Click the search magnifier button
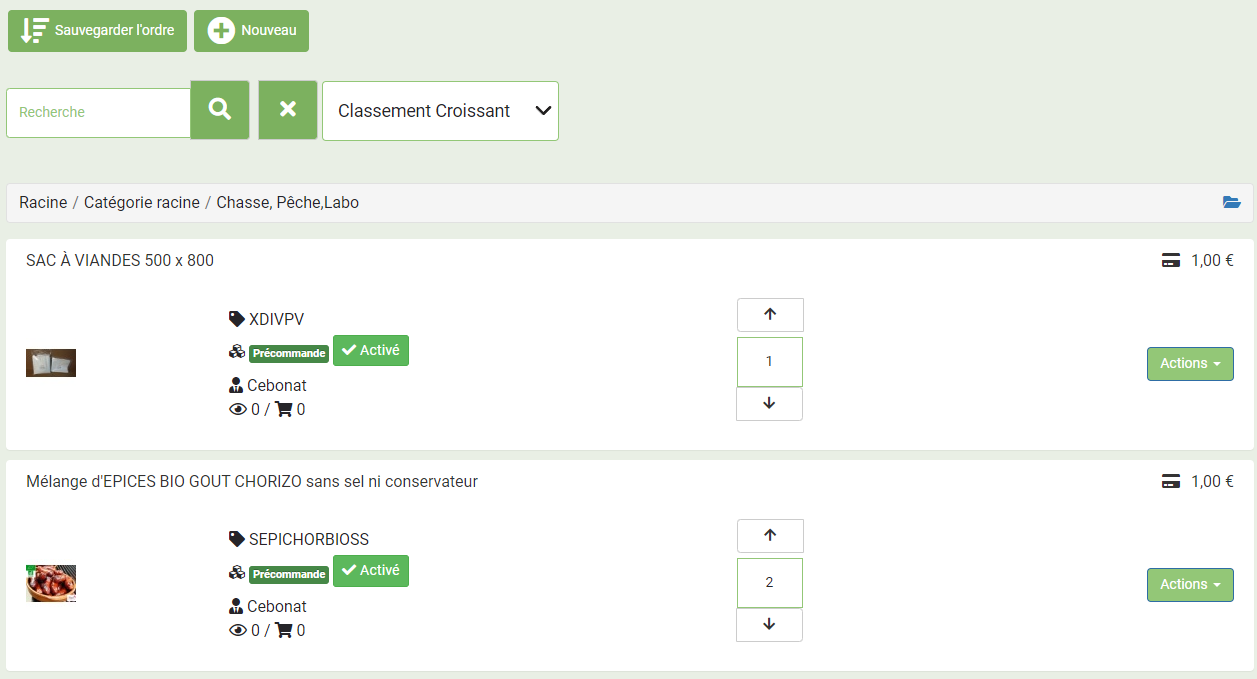The image size is (1257, 679). pos(220,110)
